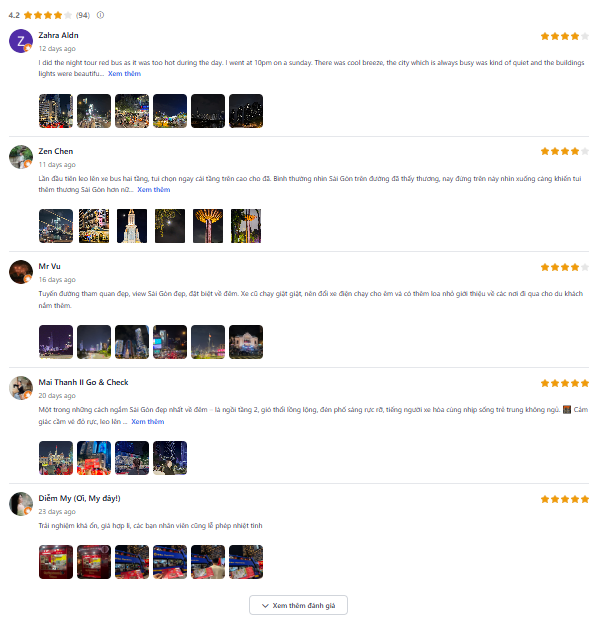This screenshot has height=620, width=599.
Task: Open Mr Vu's last photo of lit building
Action: click(246, 342)
